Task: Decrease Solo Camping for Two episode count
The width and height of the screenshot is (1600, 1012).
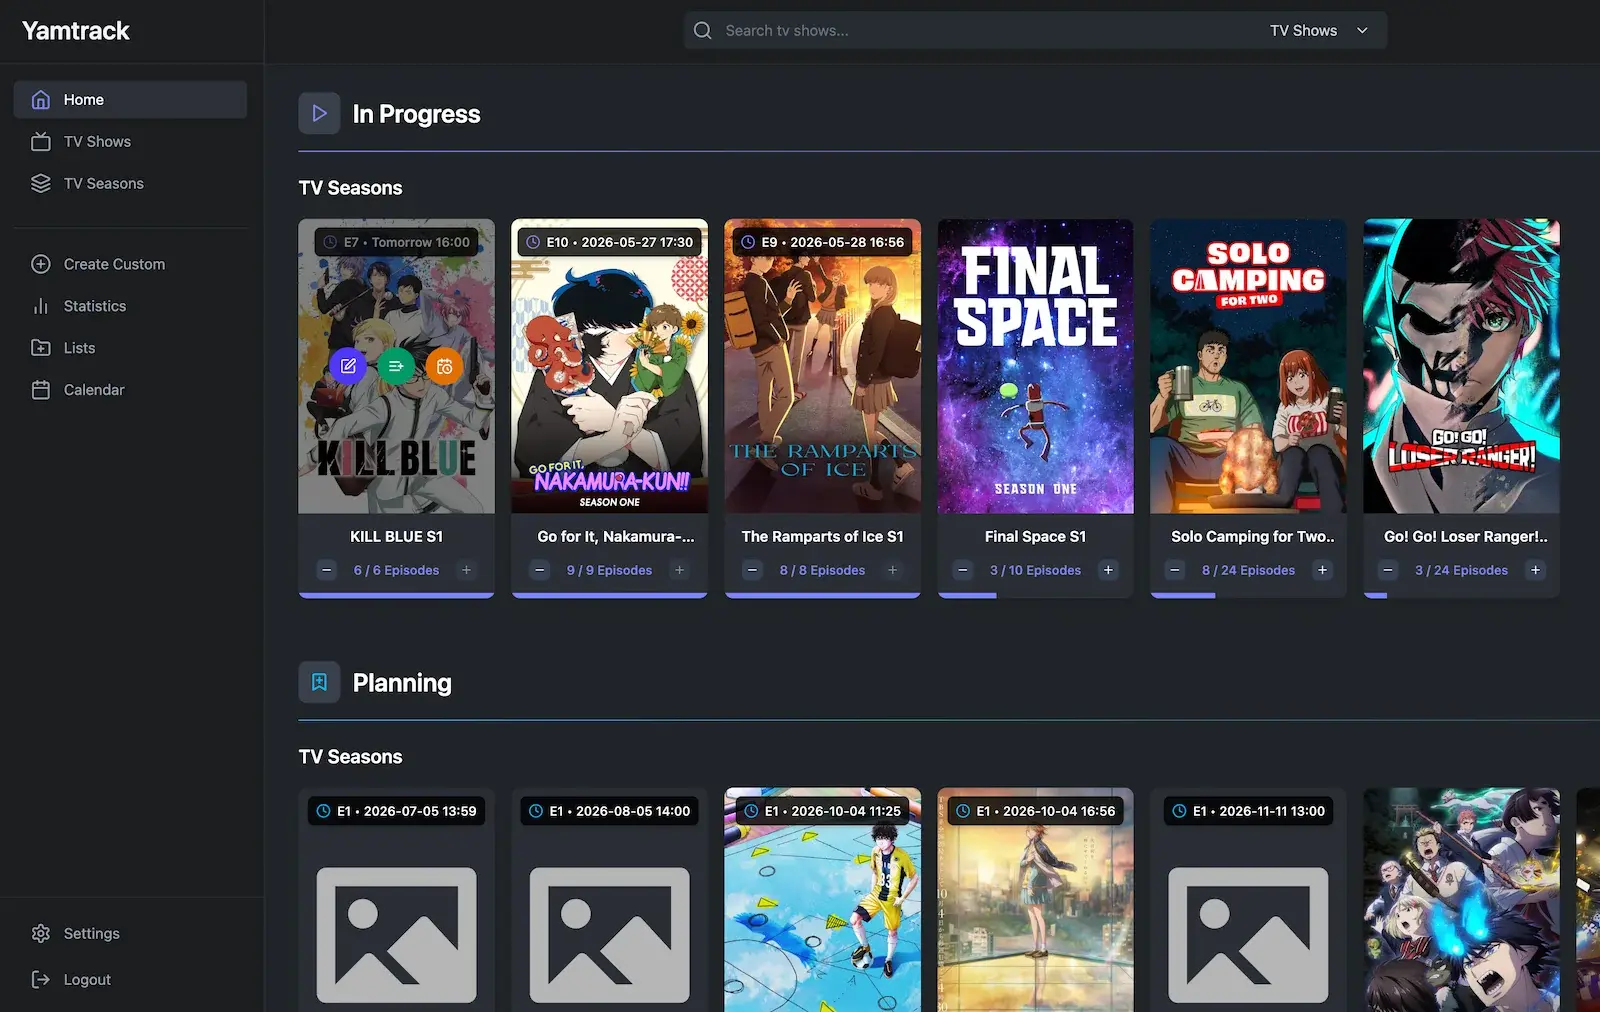Action: (1176, 570)
